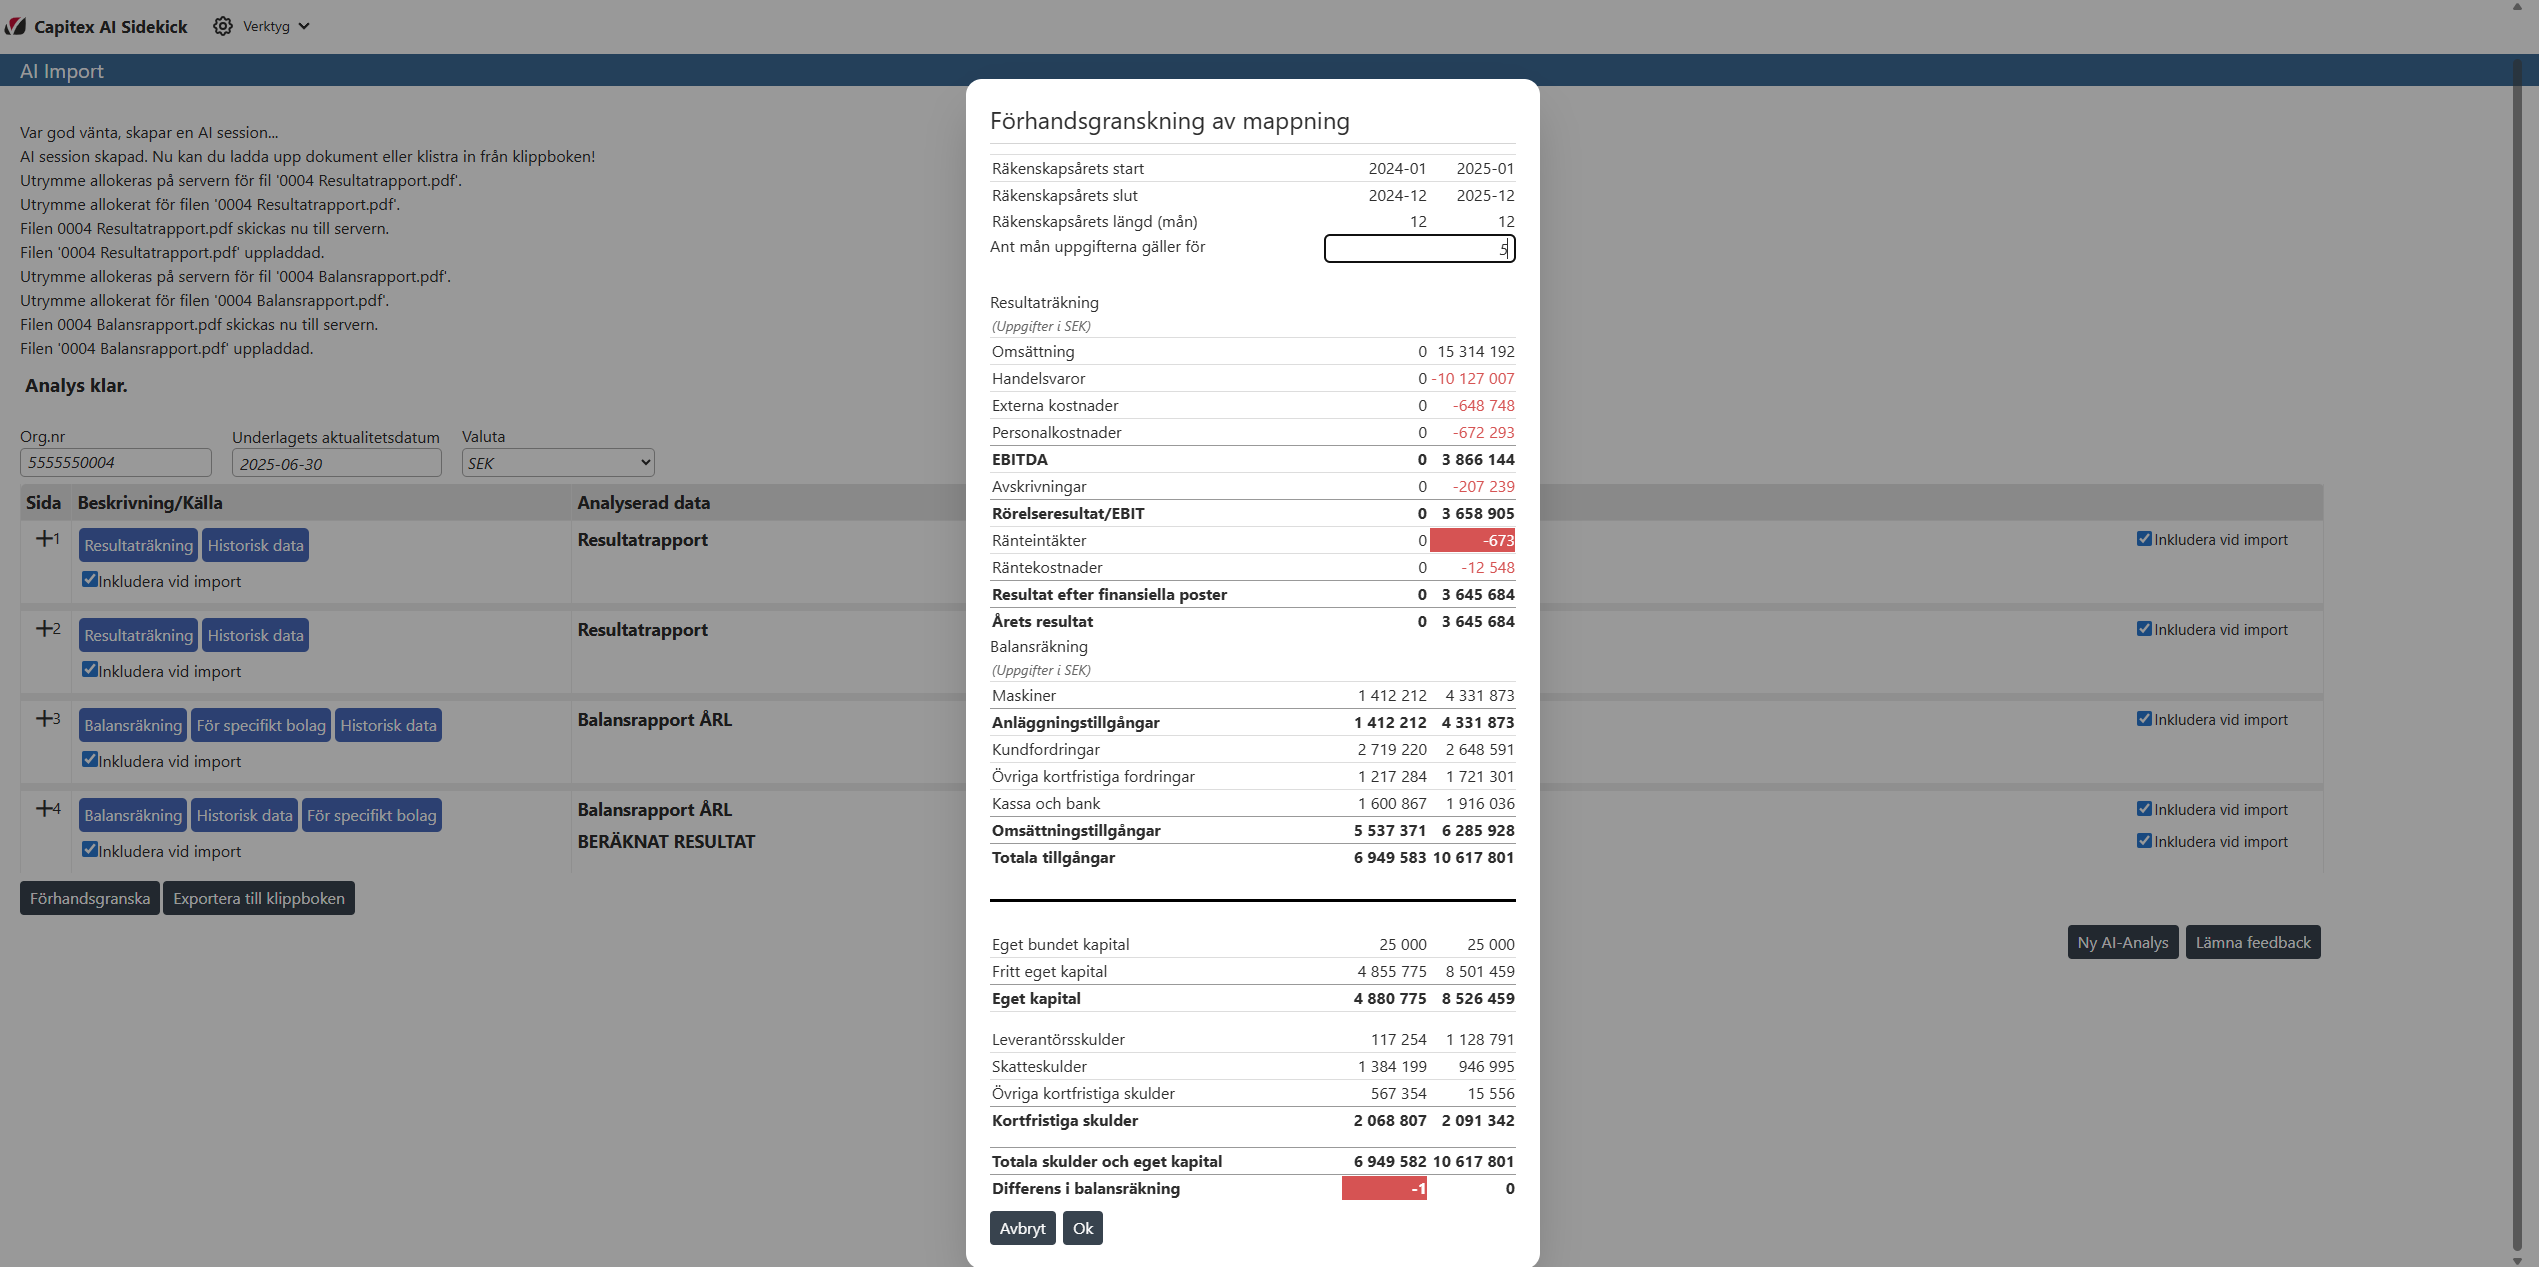This screenshot has width=2539, height=1267.
Task: Click the red Differens i balansräkning cell
Action: point(1384,1188)
